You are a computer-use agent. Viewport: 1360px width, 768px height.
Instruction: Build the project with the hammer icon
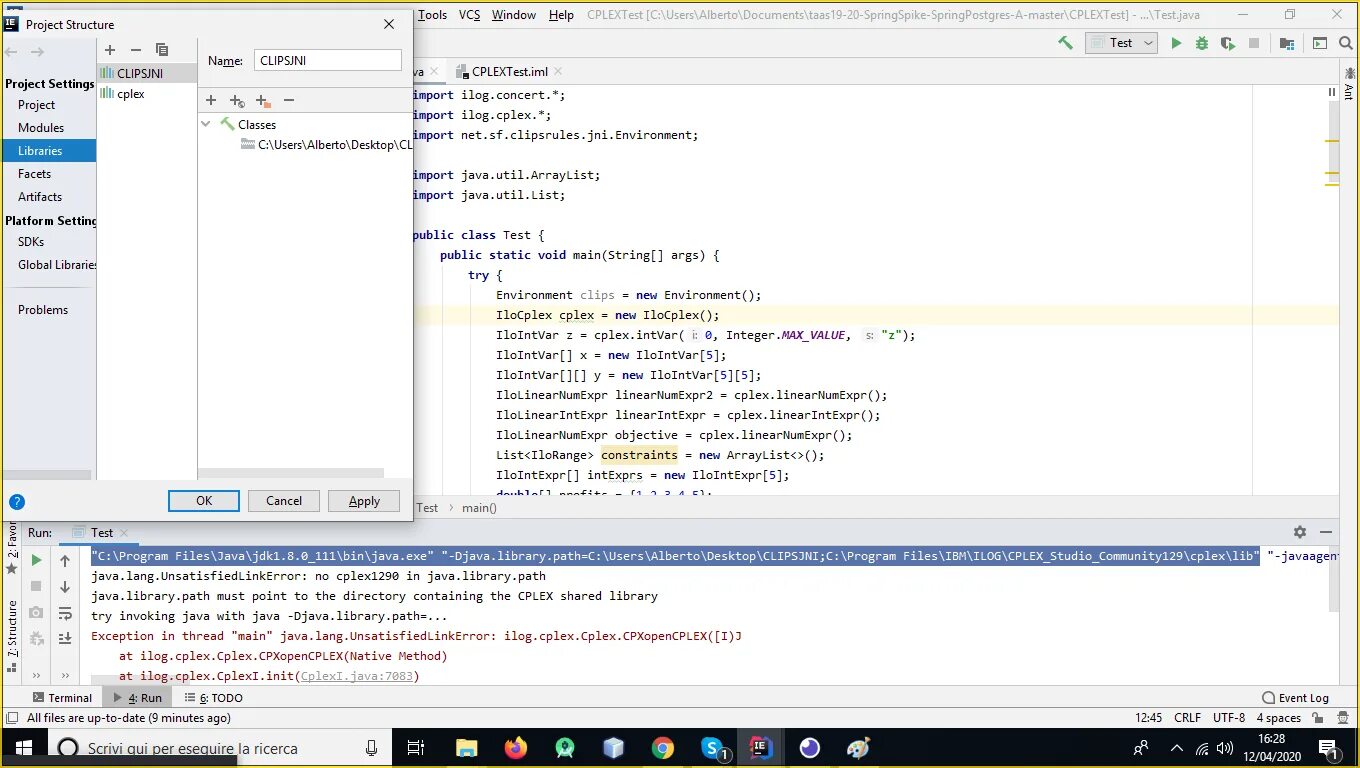(1066, 43)
